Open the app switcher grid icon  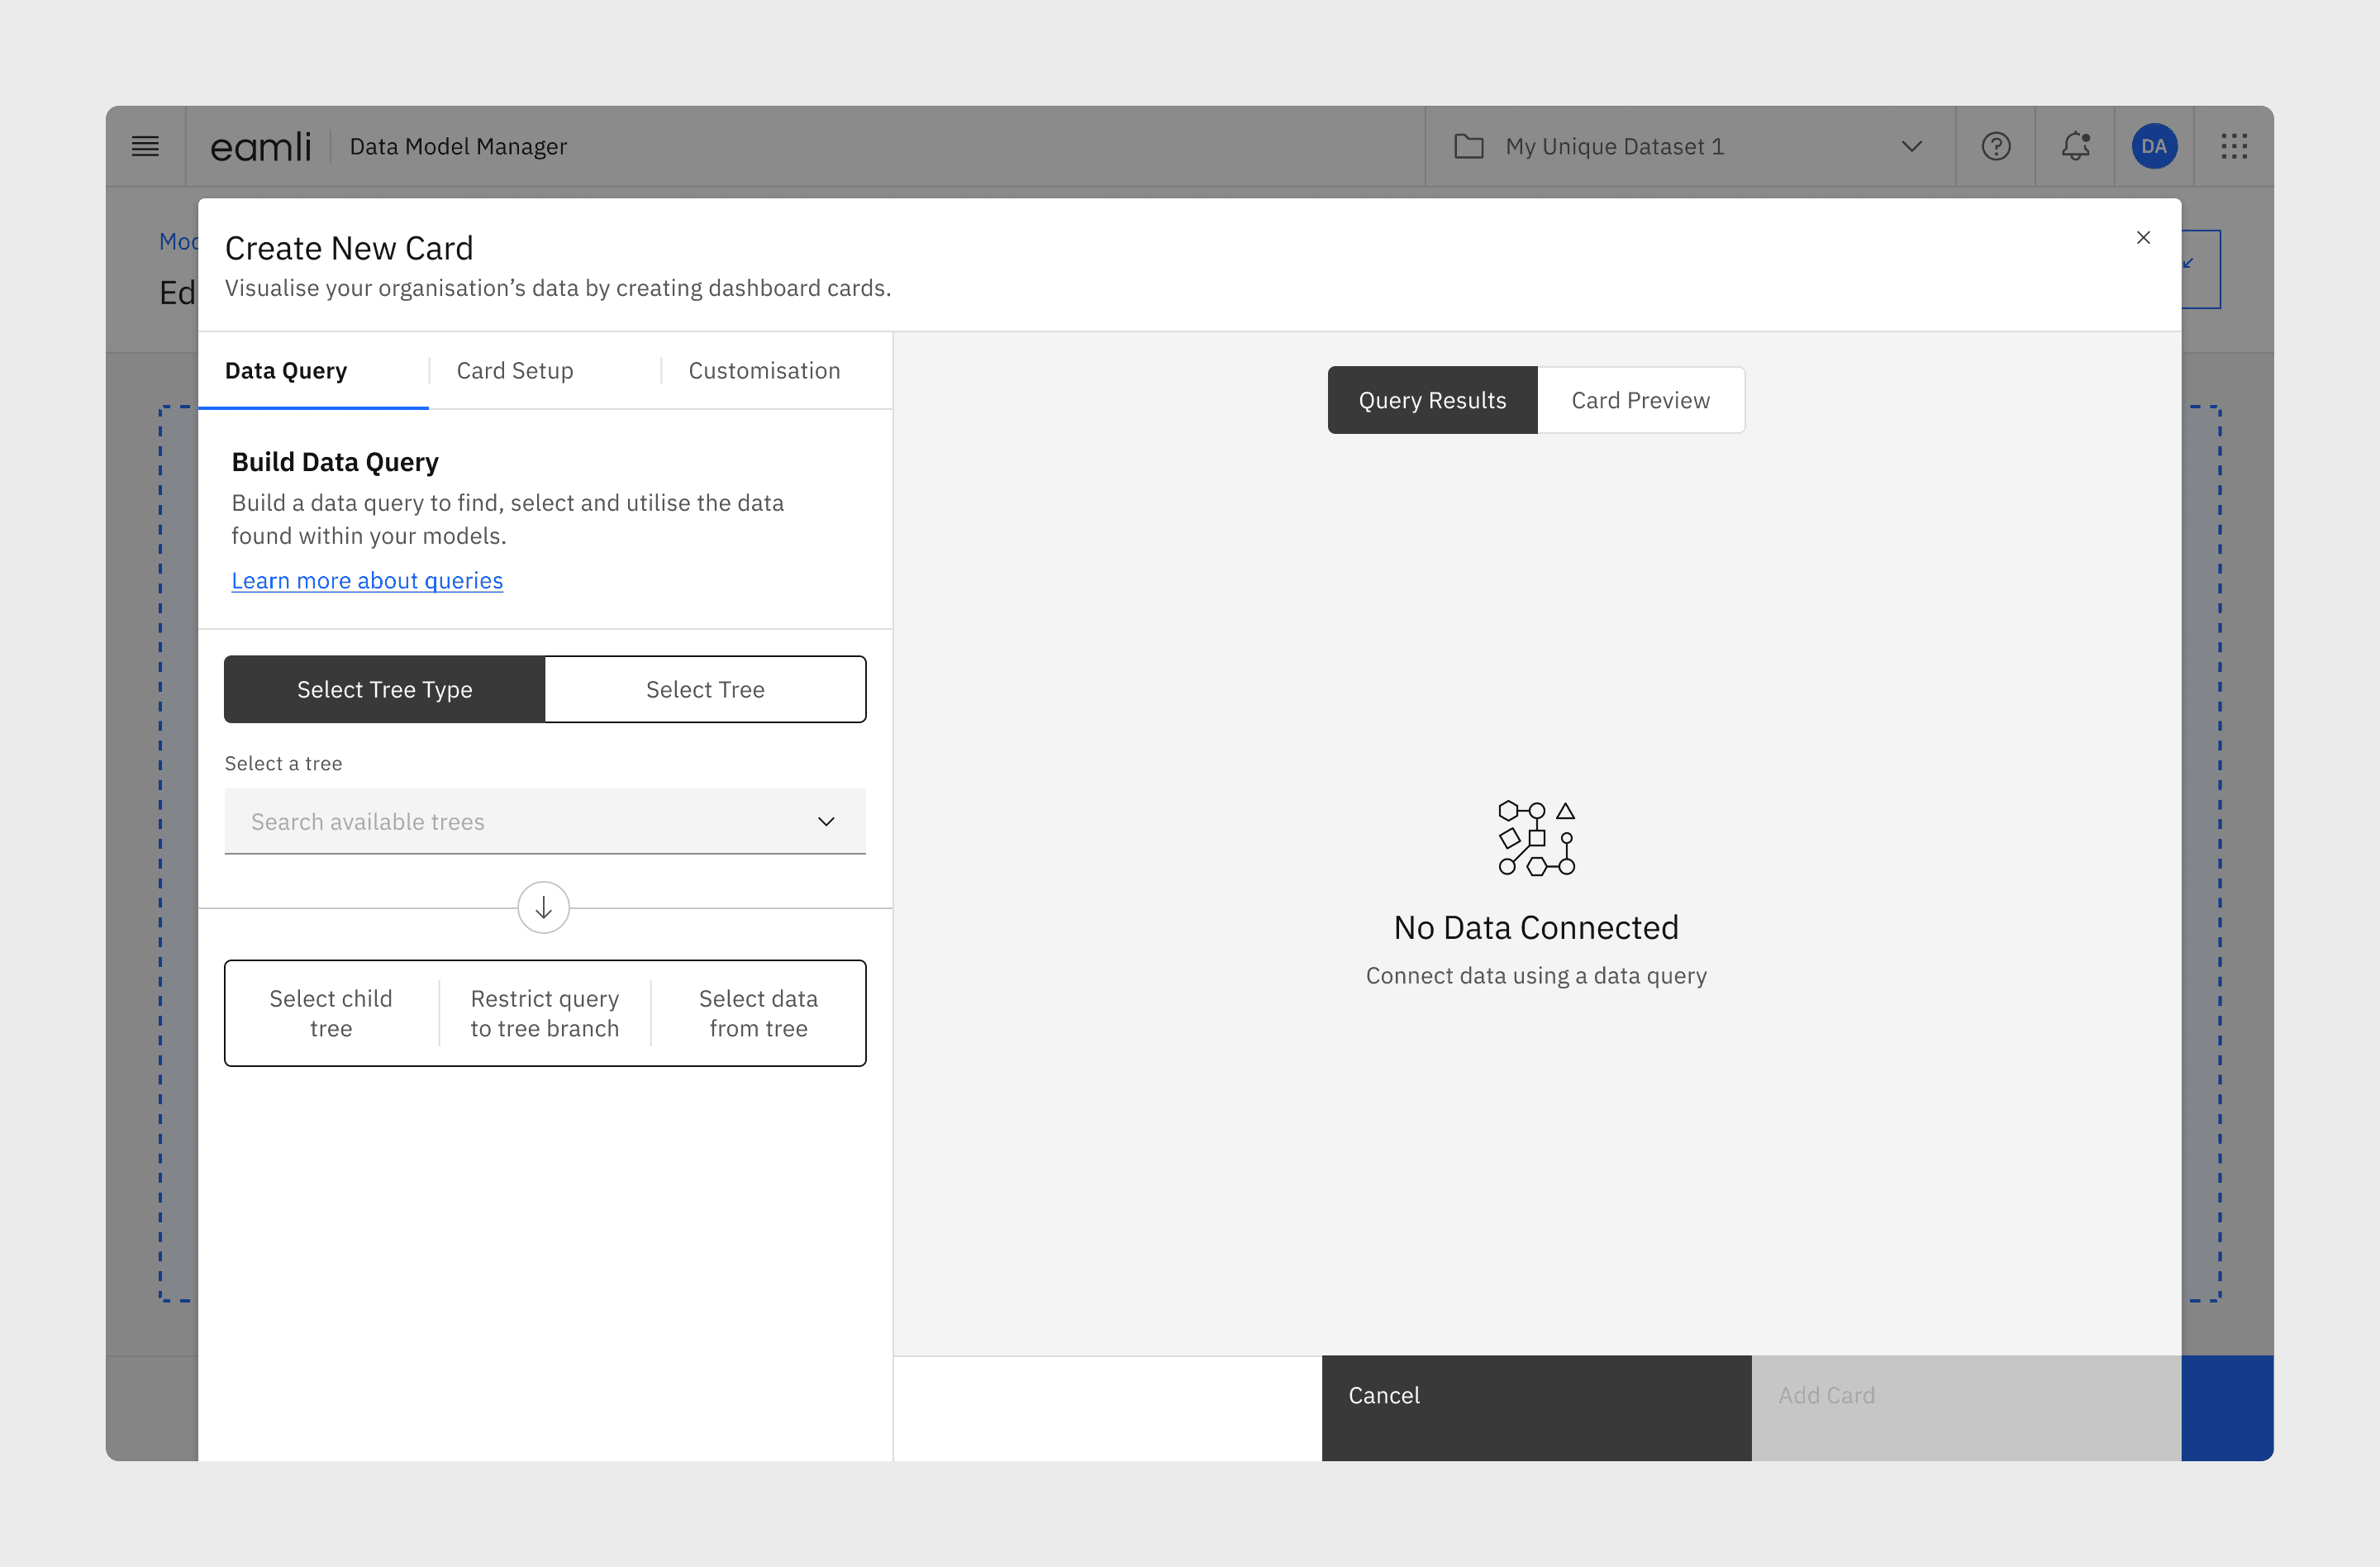[x=2233, y=147]
